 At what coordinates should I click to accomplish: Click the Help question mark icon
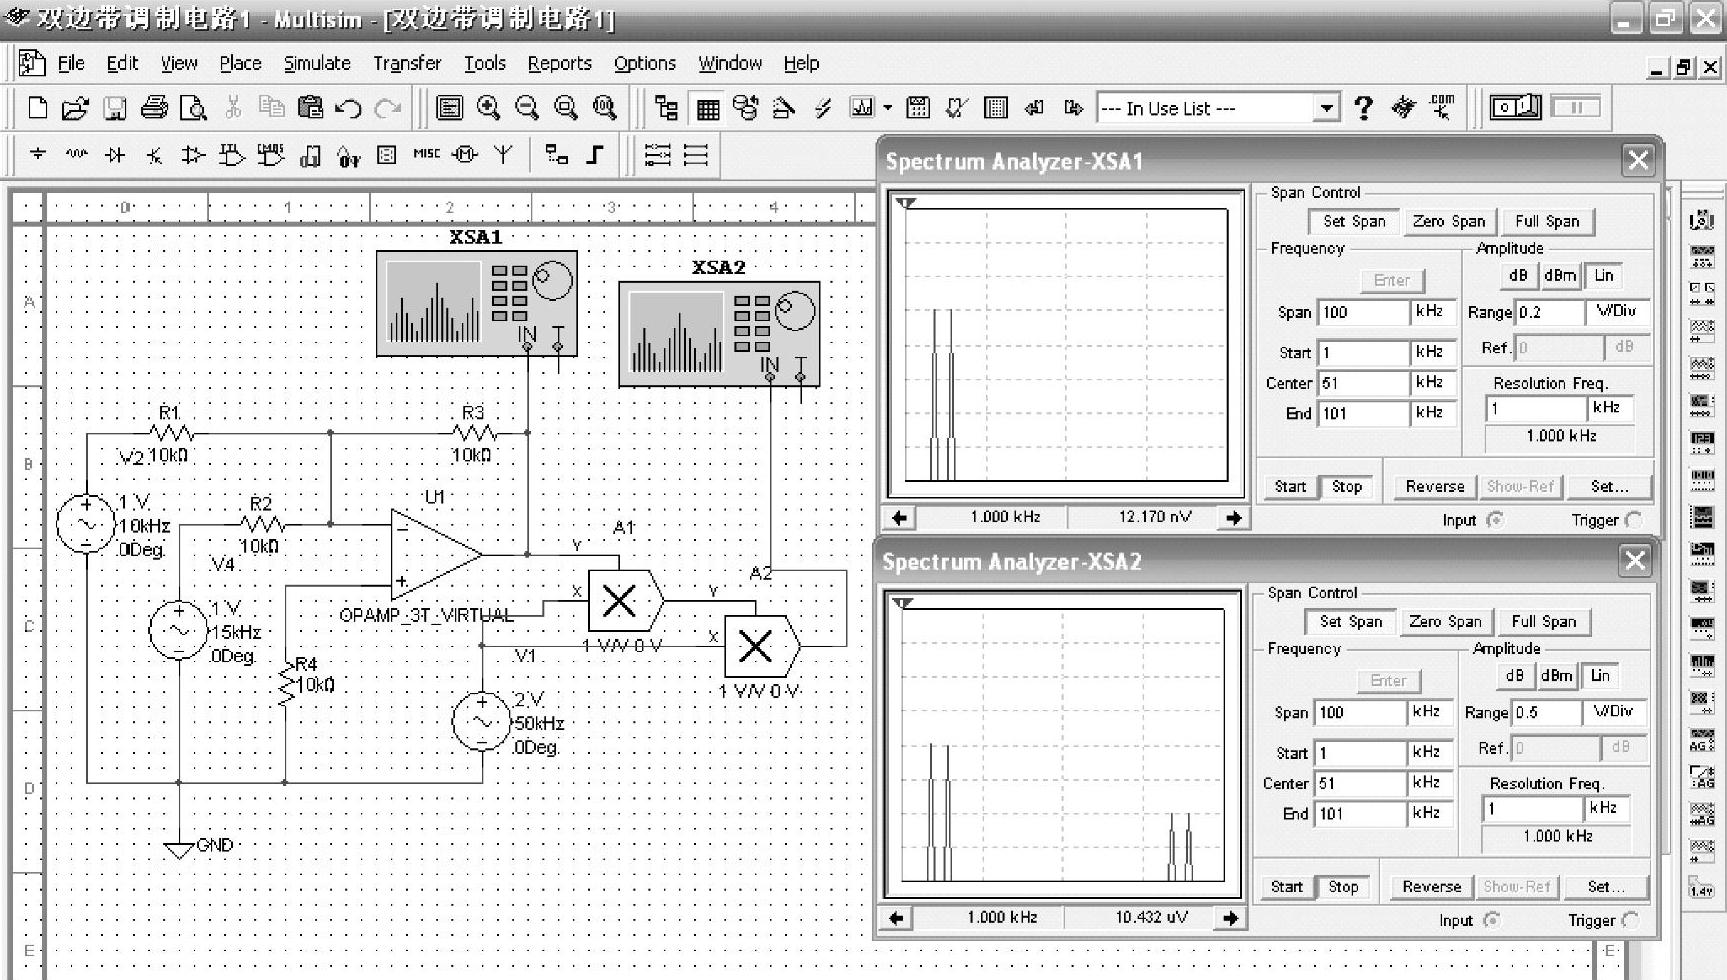(x=1363, y=108)
